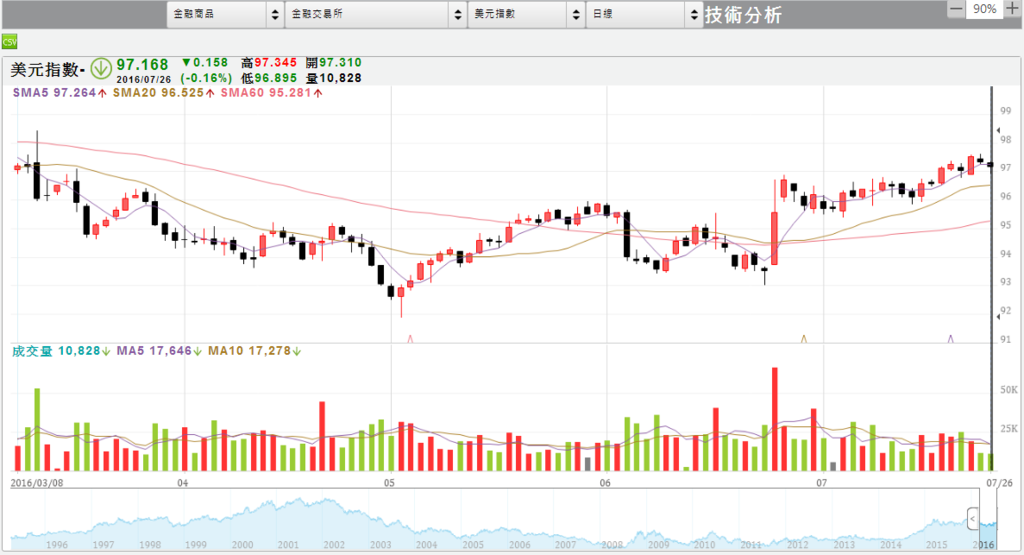1024x555 pixels.
Task: Click 2008 in the overview navigator
Action: [612, 545]
